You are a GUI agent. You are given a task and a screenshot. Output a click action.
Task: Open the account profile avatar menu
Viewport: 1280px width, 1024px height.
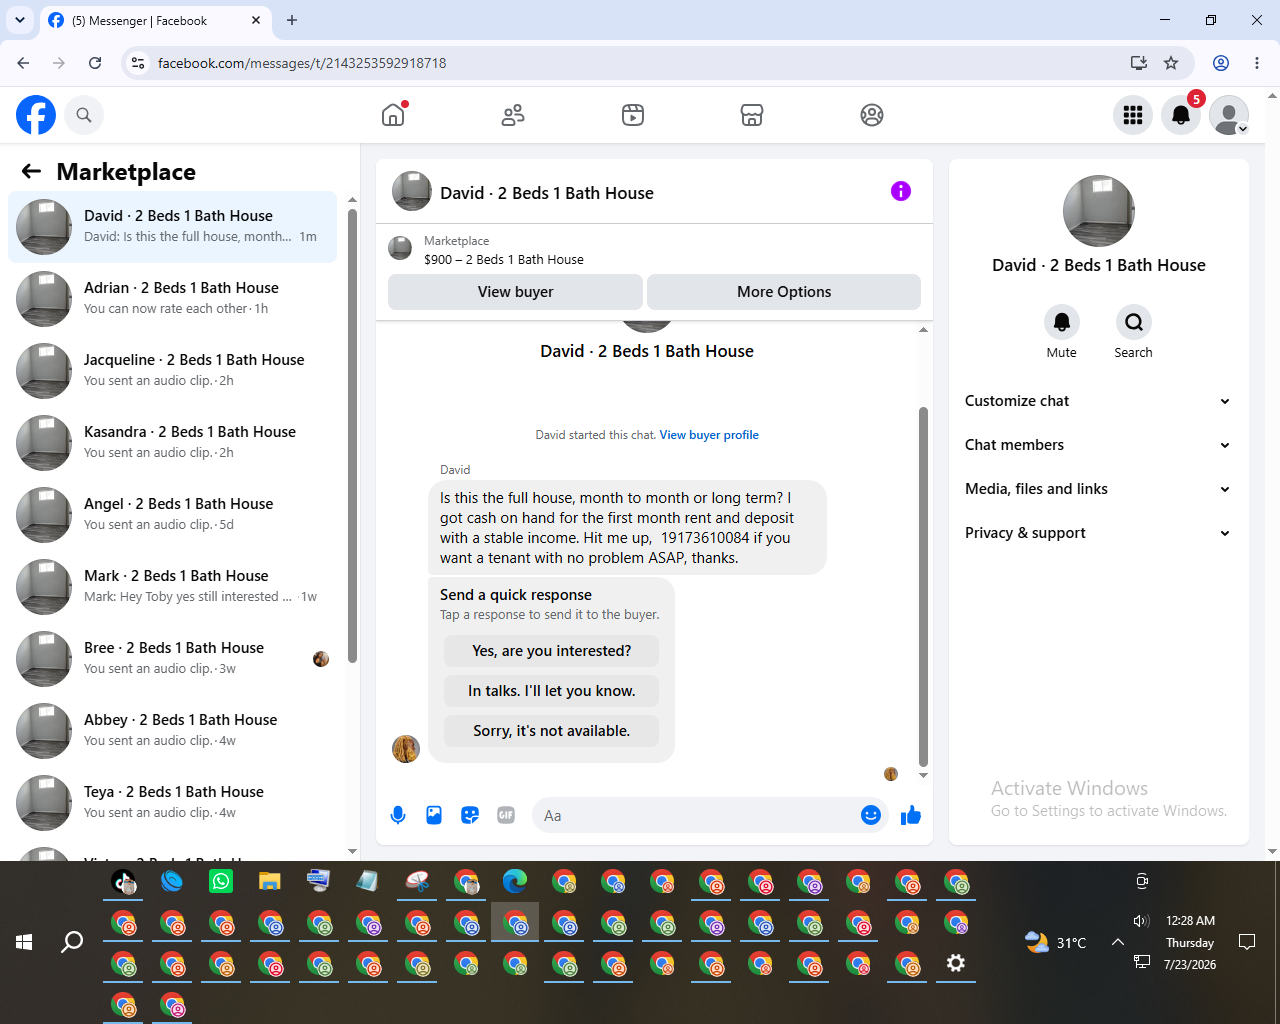tap(1229, 115)
